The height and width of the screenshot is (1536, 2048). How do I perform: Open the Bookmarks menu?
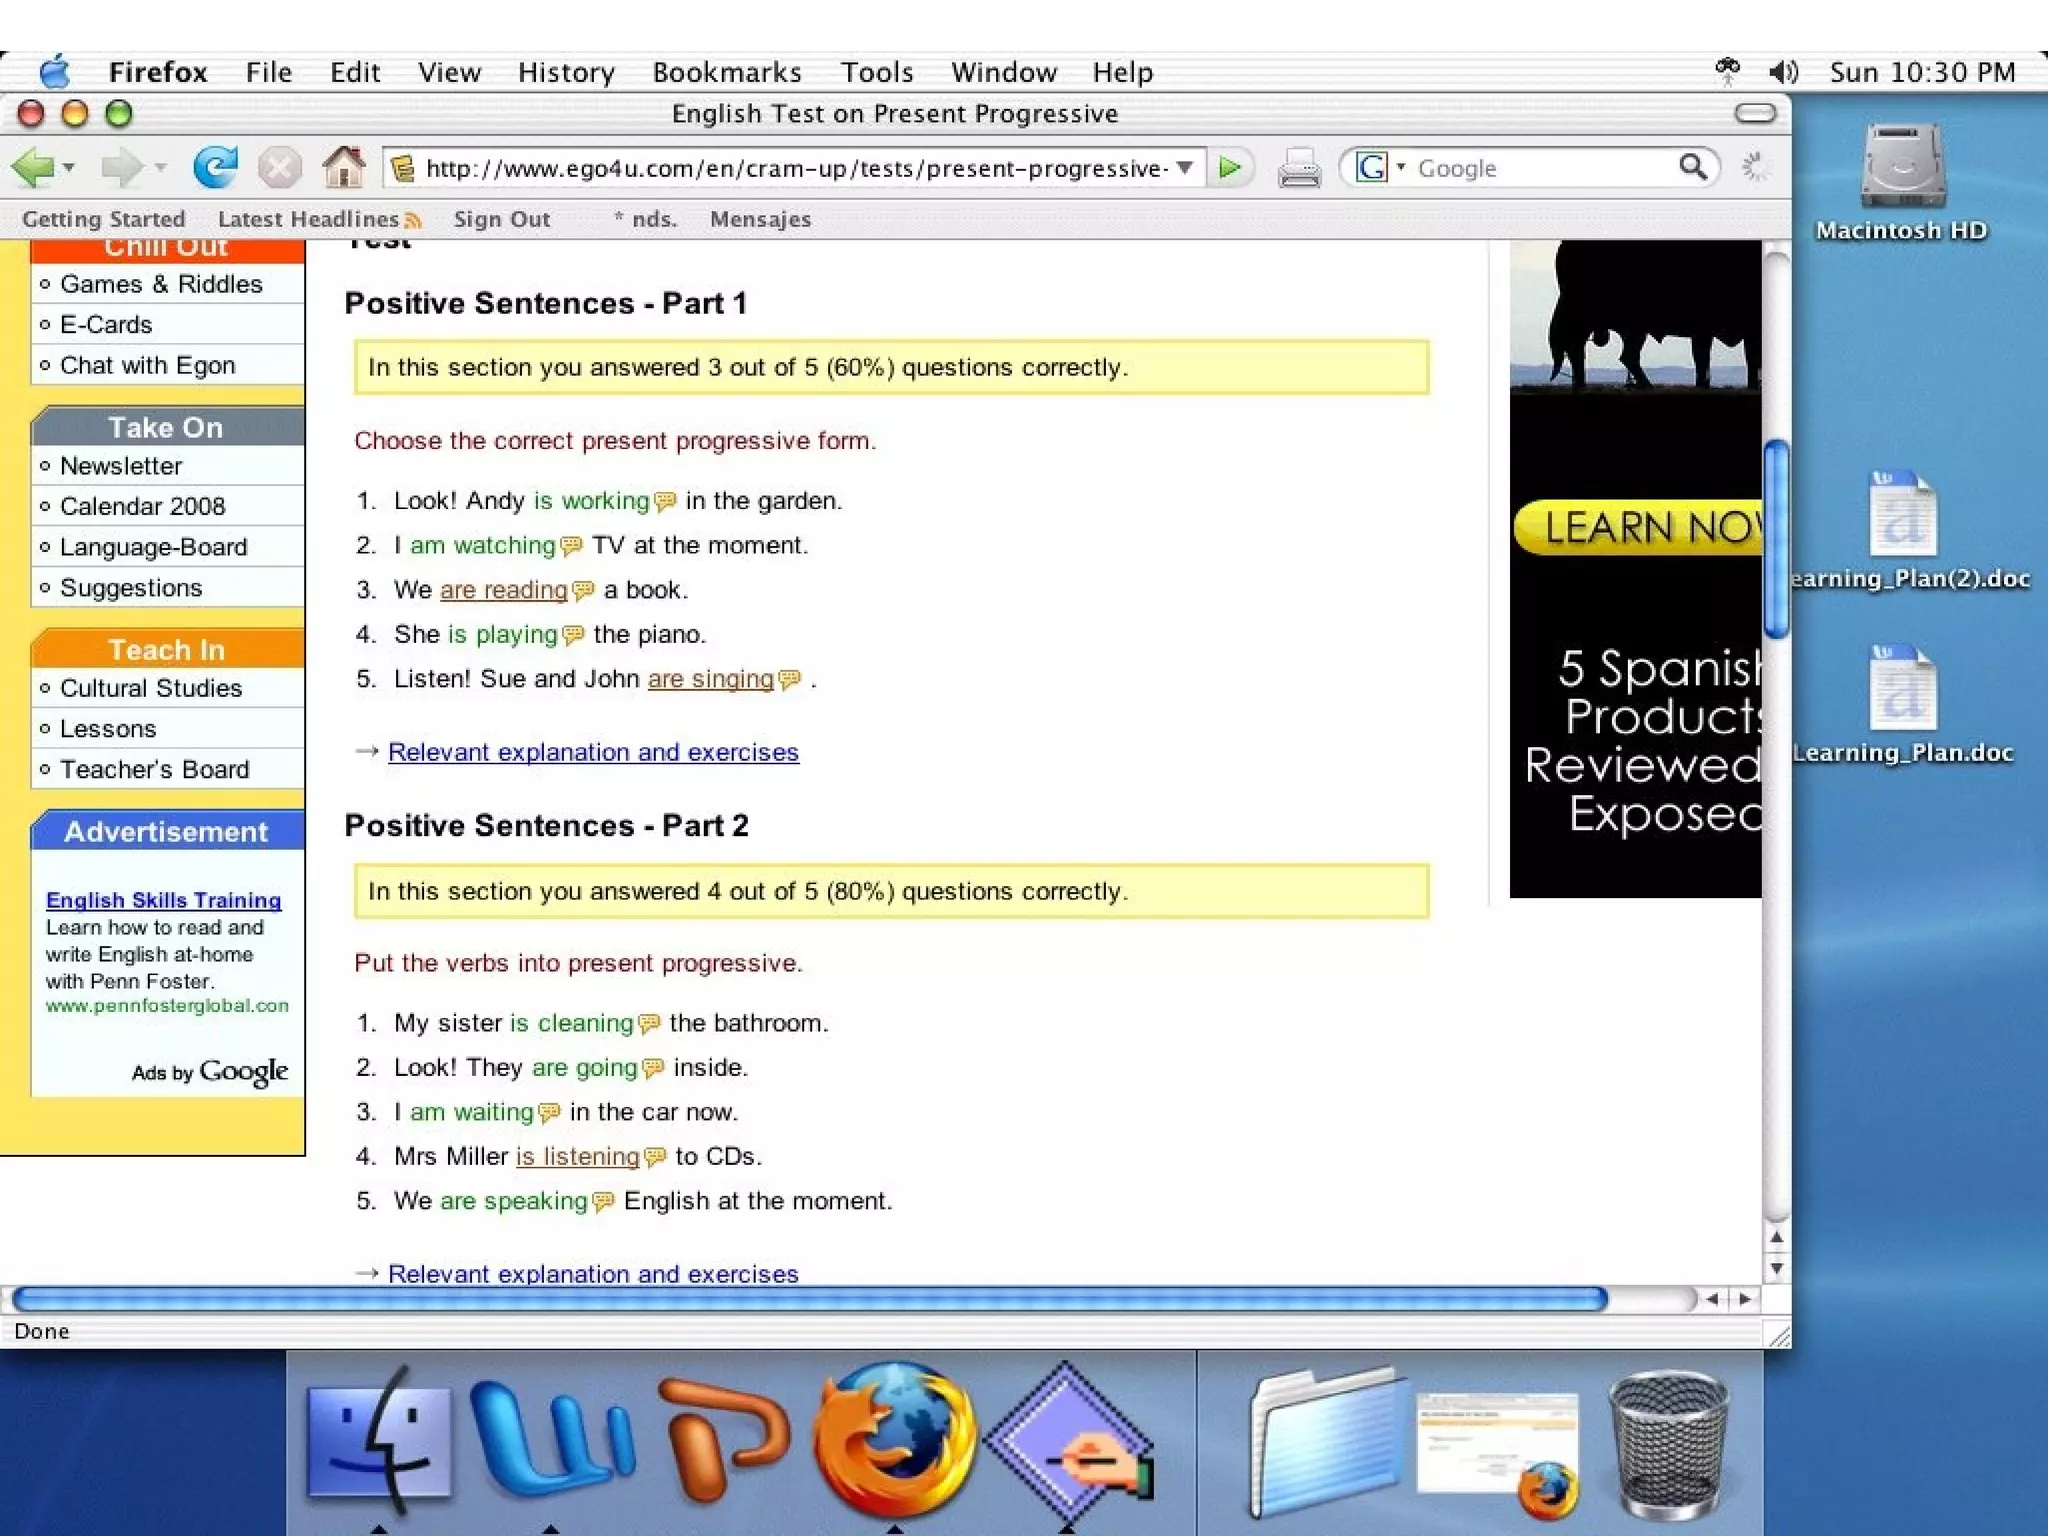pos(726,72)
